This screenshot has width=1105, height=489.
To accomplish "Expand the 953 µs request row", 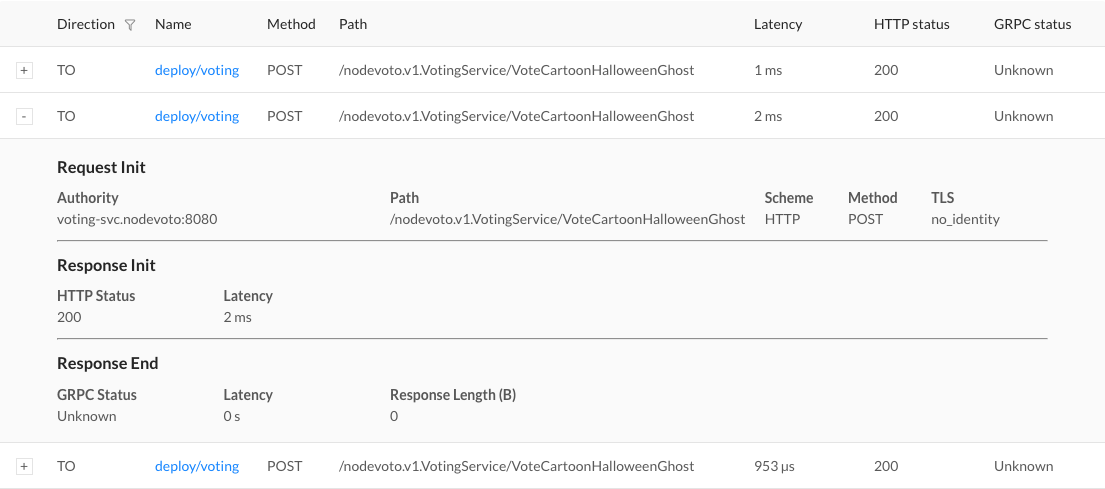I will pos(25,467).
